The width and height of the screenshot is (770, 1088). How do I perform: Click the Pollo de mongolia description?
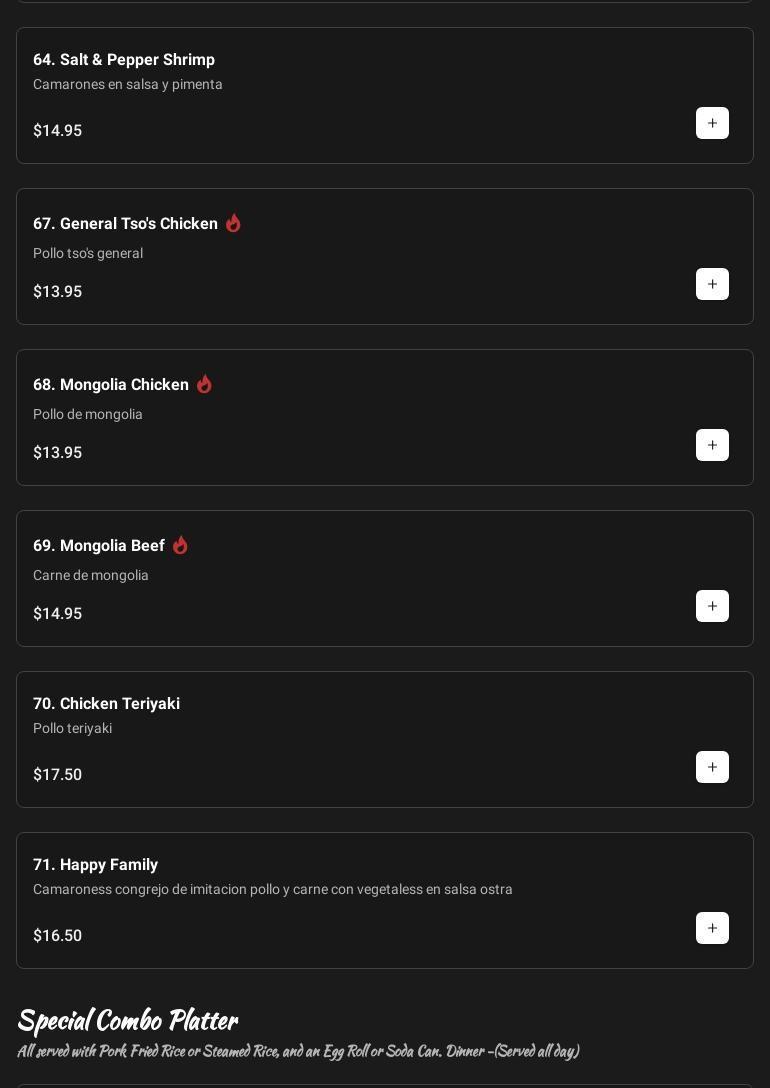(x=88, y=414)
